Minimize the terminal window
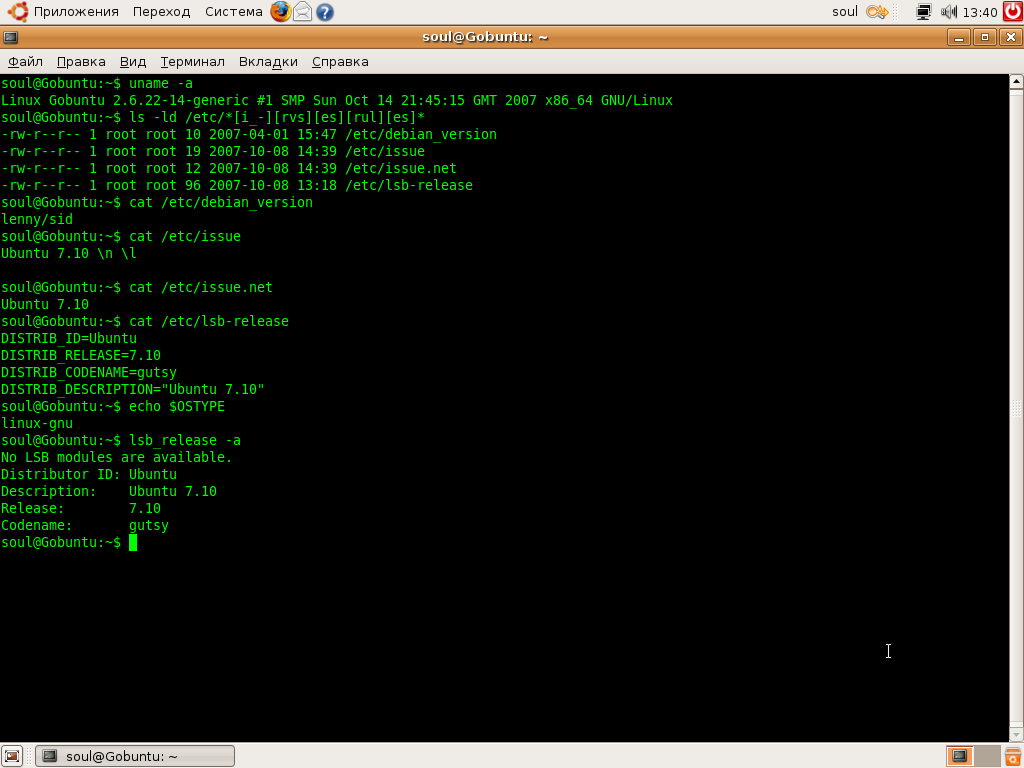This screenshot has height=768, width=1024. point(959,37)
